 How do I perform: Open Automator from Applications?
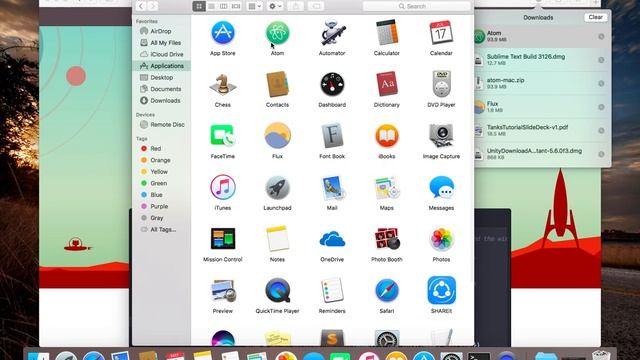point(332,33)
